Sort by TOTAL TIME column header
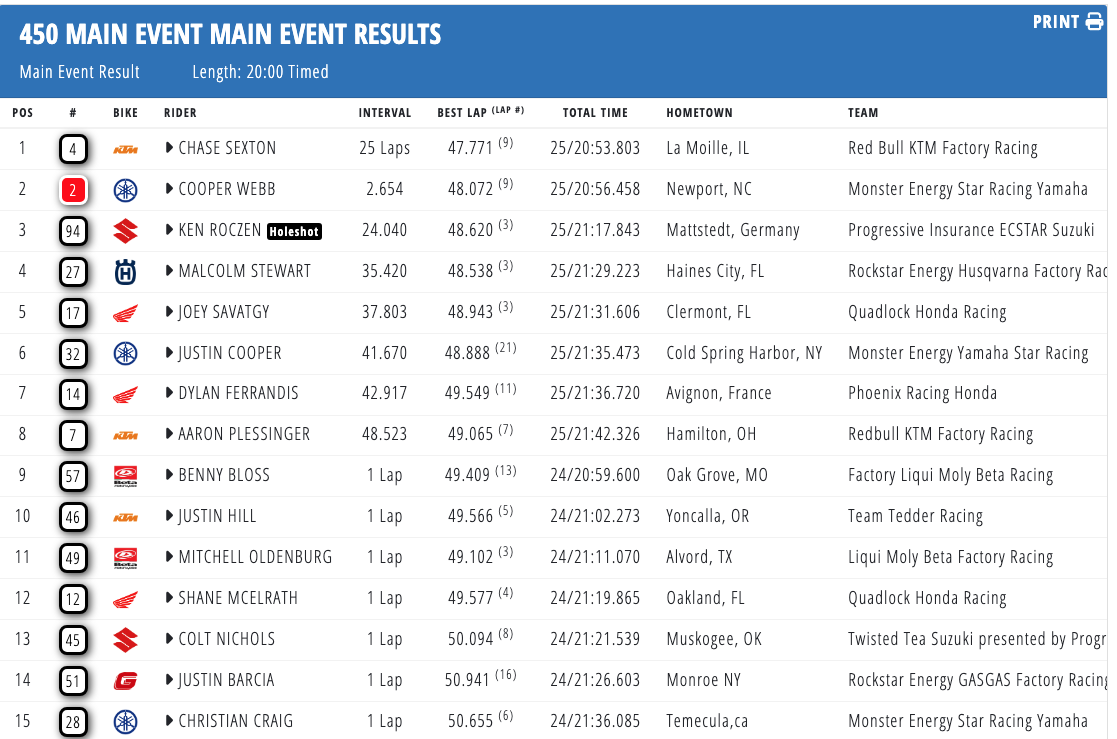The image size is (1117, 739). tap(595, 113)
